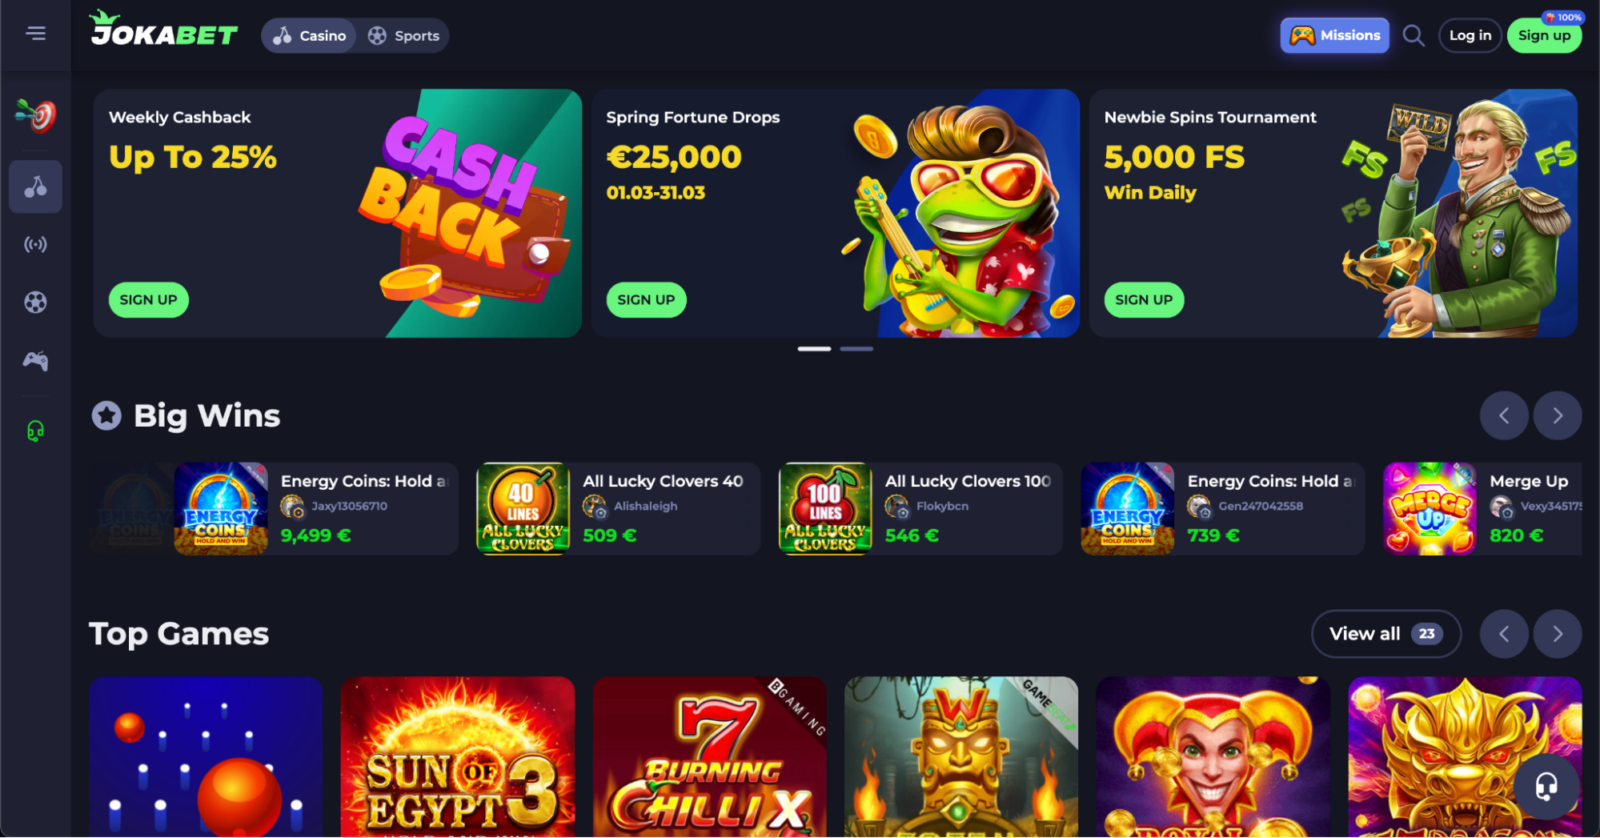Open the hamburger sidebar menu
The width and height of the screenshot is (1600, 838).
(x=36, y=34)
